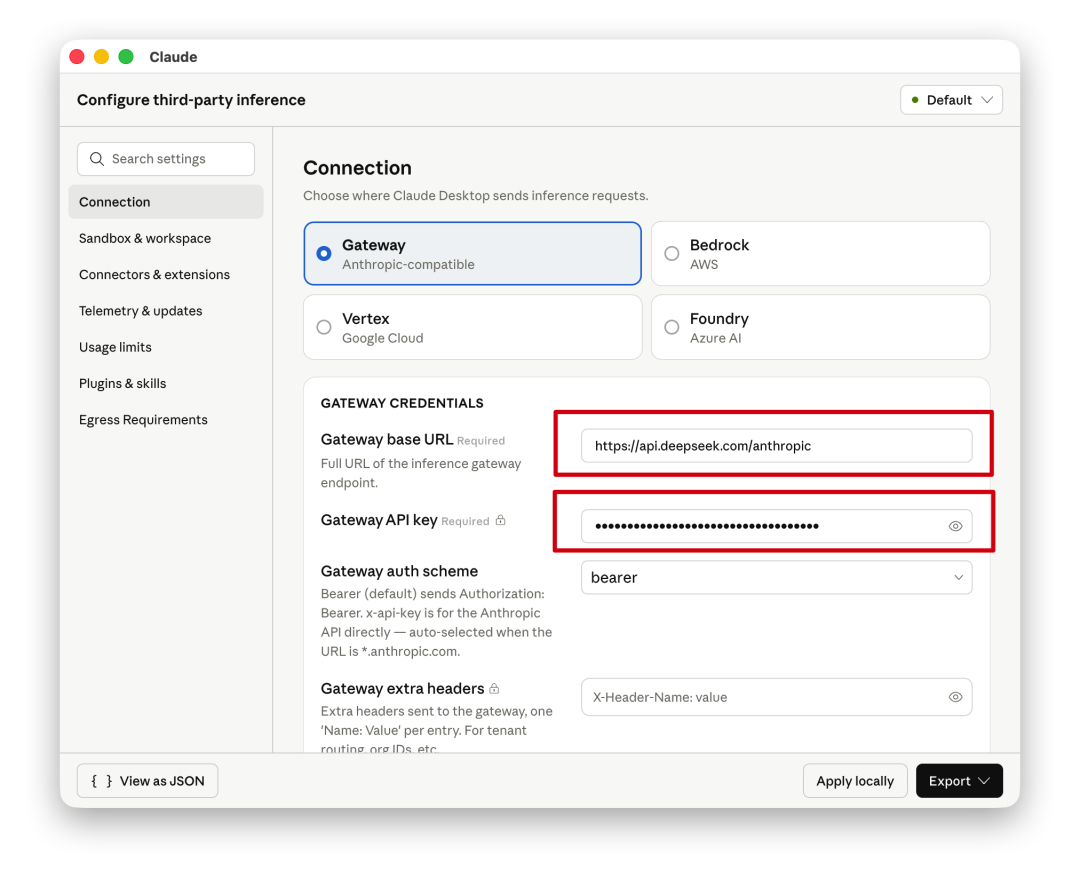
Task: Show Gateway extra headers via eye icon
Action: pos(955,697)
